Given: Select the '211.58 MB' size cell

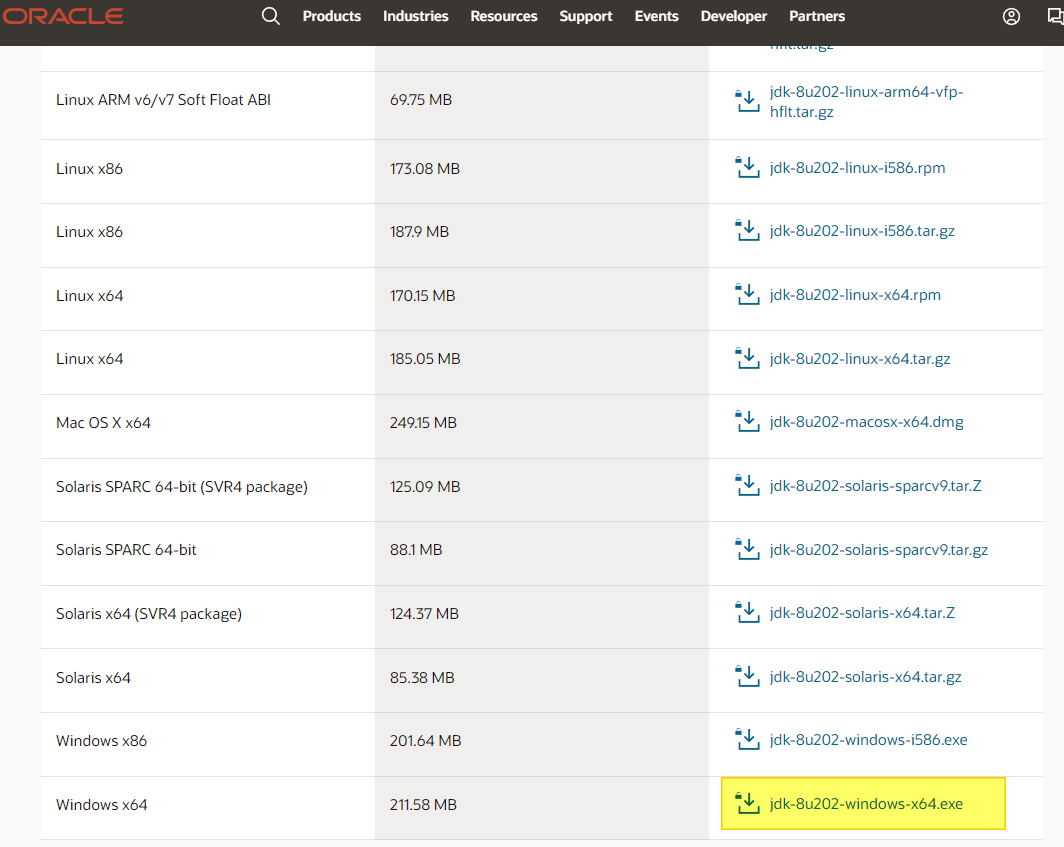Looking at the screenshot, I should (542, 808).
